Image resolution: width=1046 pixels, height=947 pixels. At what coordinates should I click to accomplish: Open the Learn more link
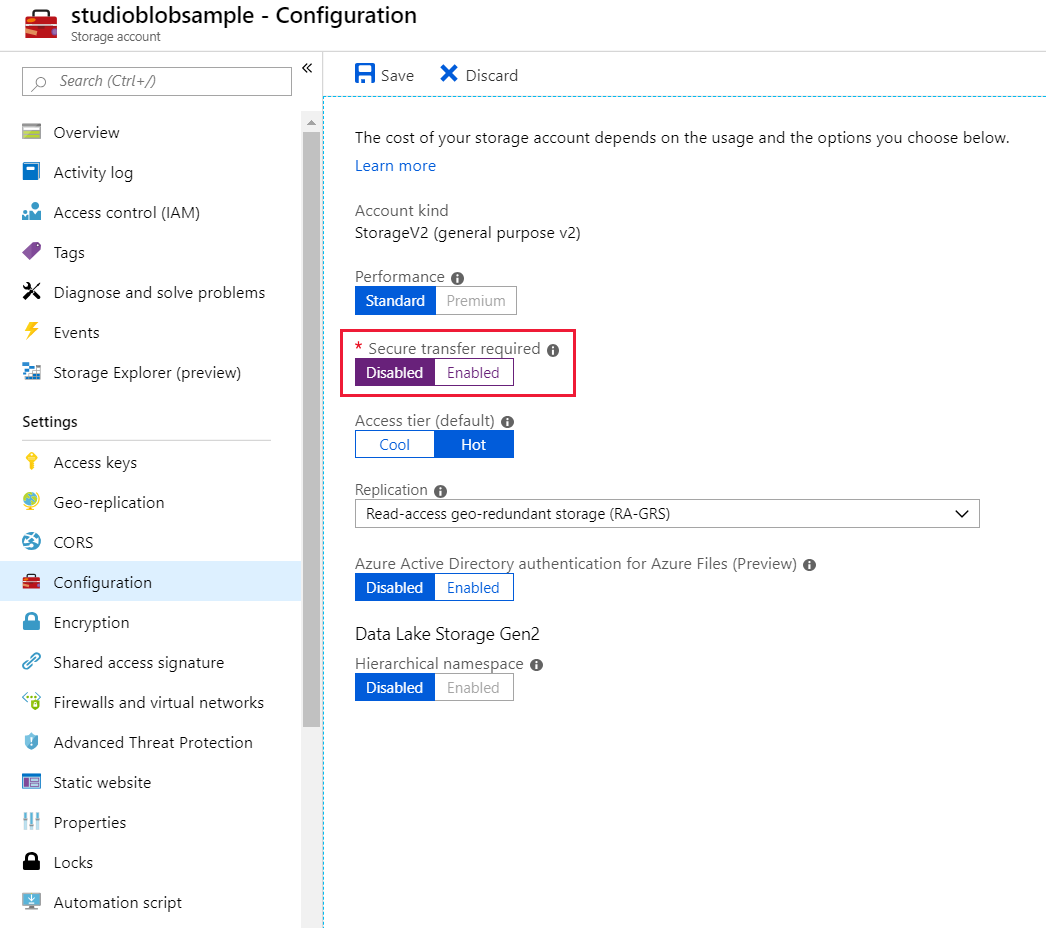coord(394,165)
